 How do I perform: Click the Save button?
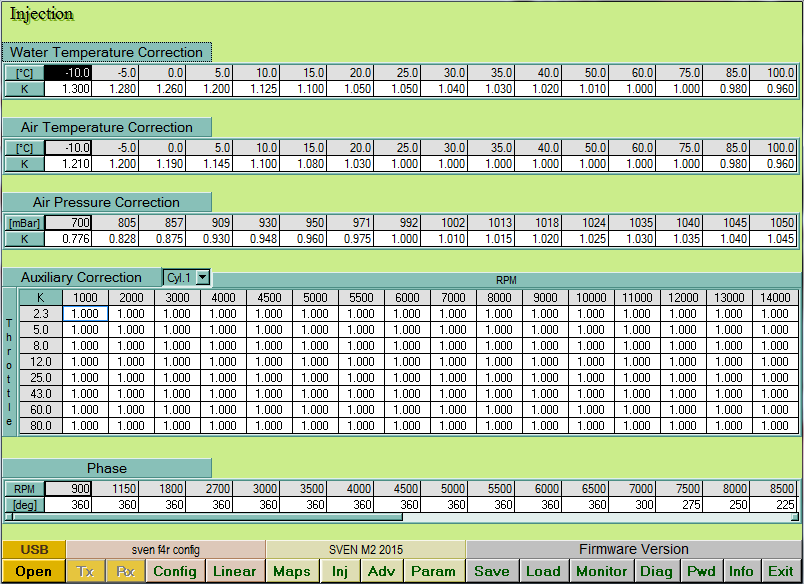point(492,571)
